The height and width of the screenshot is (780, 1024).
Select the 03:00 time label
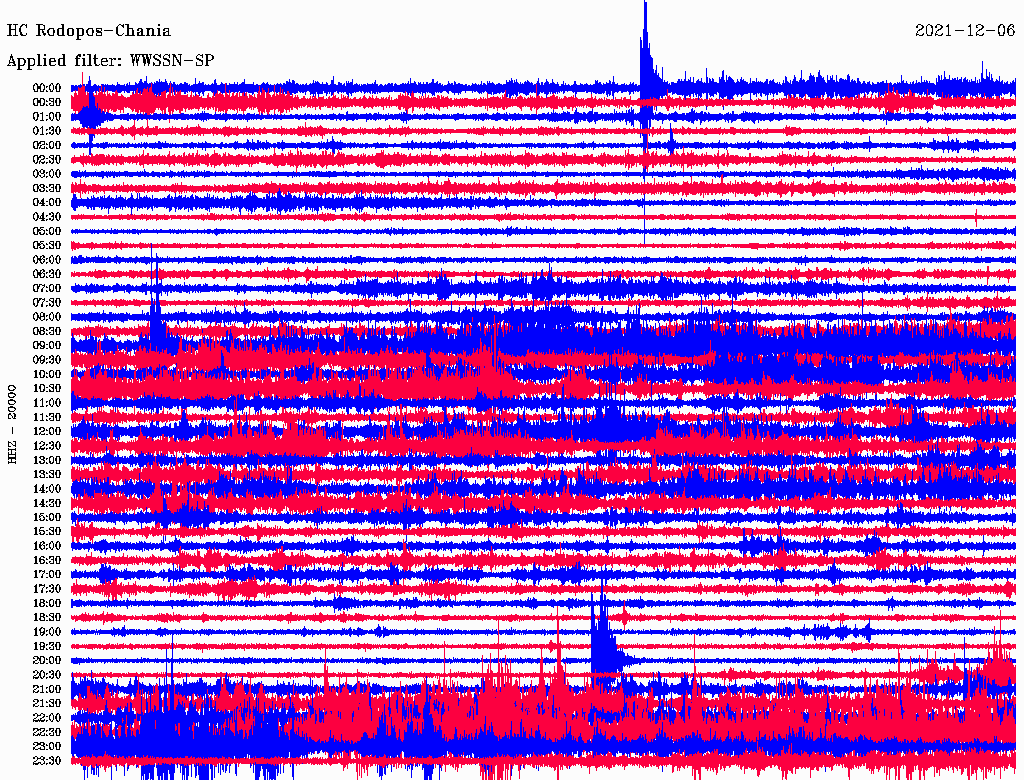tap(47, 174)
